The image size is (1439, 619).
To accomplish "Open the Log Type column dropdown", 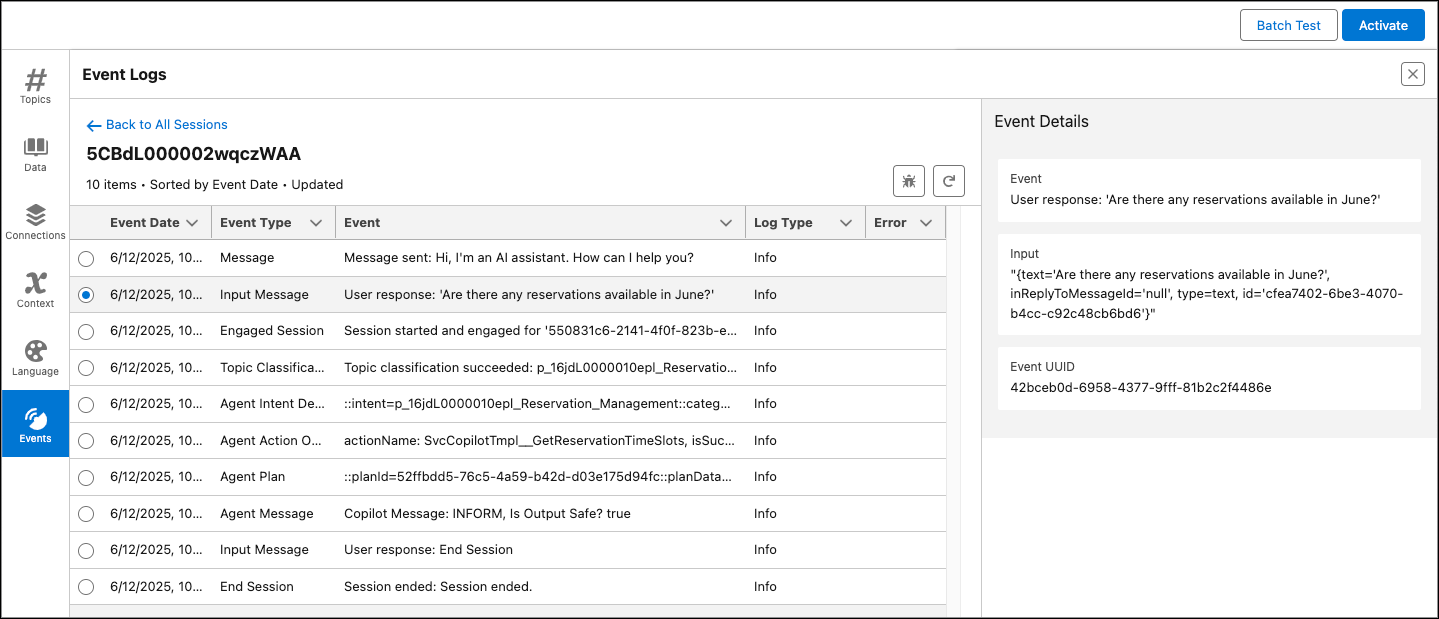I will (845, 222).
